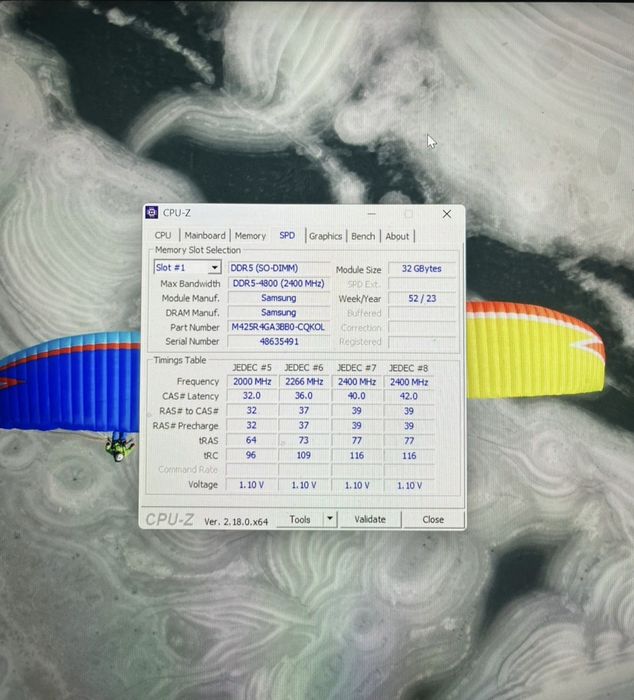
Task: Select the DRAM Manuf. Samsung value
Action: [x=279, y=312]
